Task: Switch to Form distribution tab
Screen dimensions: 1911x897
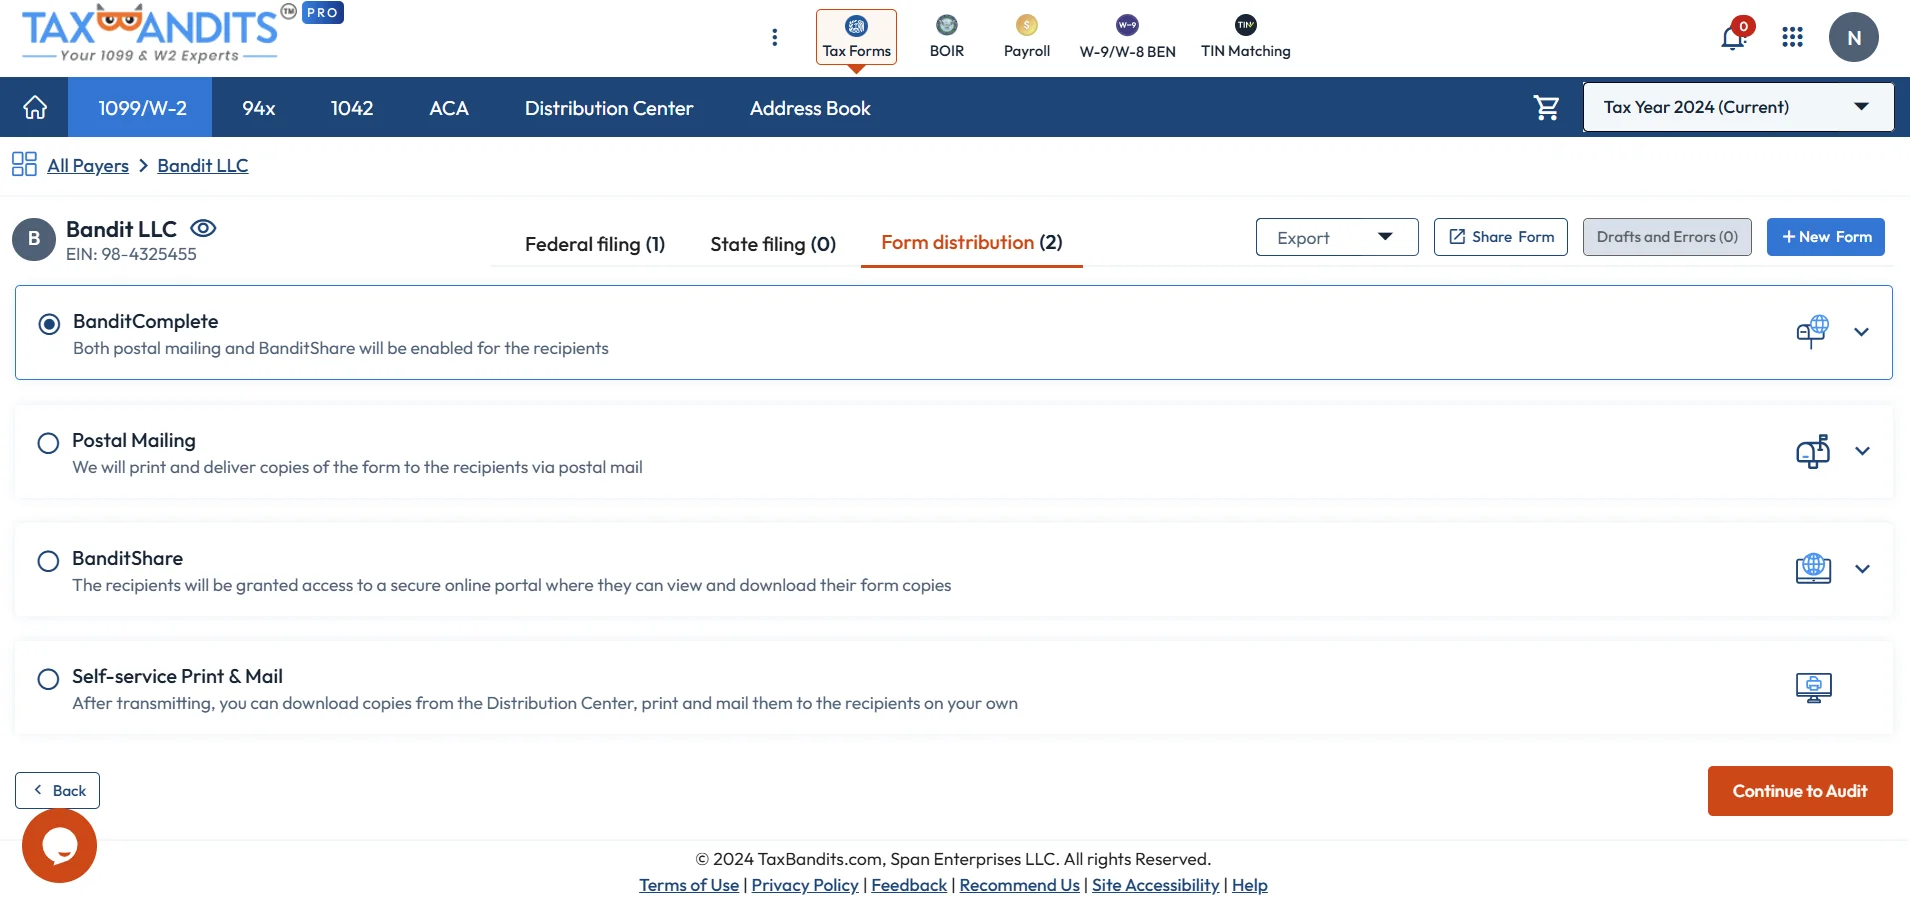Action: (x=972, y=242)
